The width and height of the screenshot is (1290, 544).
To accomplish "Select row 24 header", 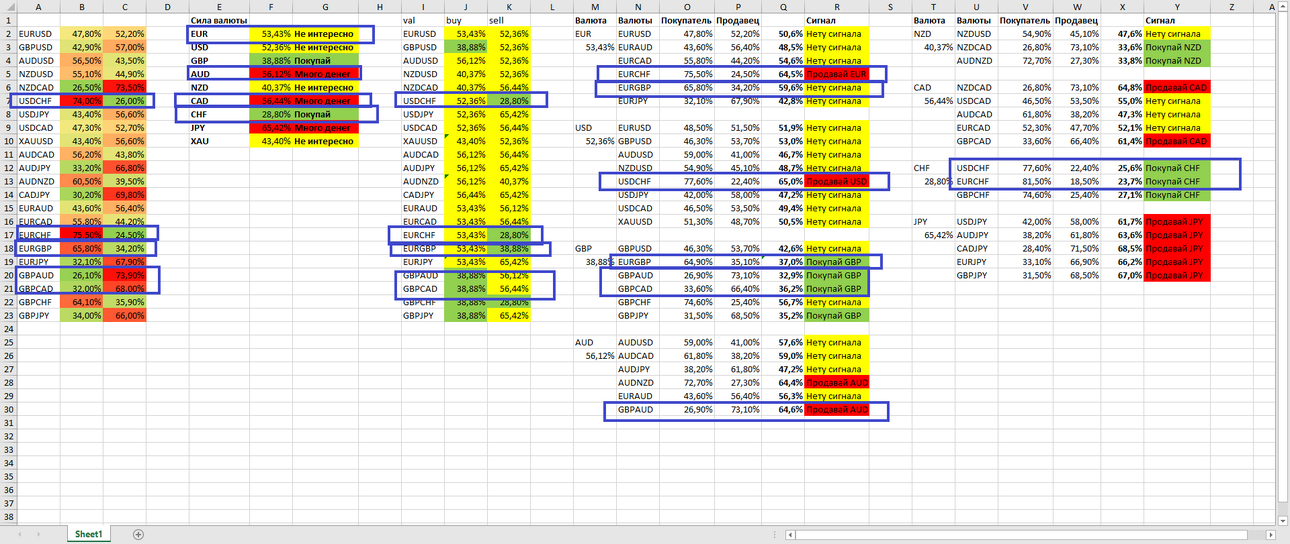I will [x=9, y=329].
